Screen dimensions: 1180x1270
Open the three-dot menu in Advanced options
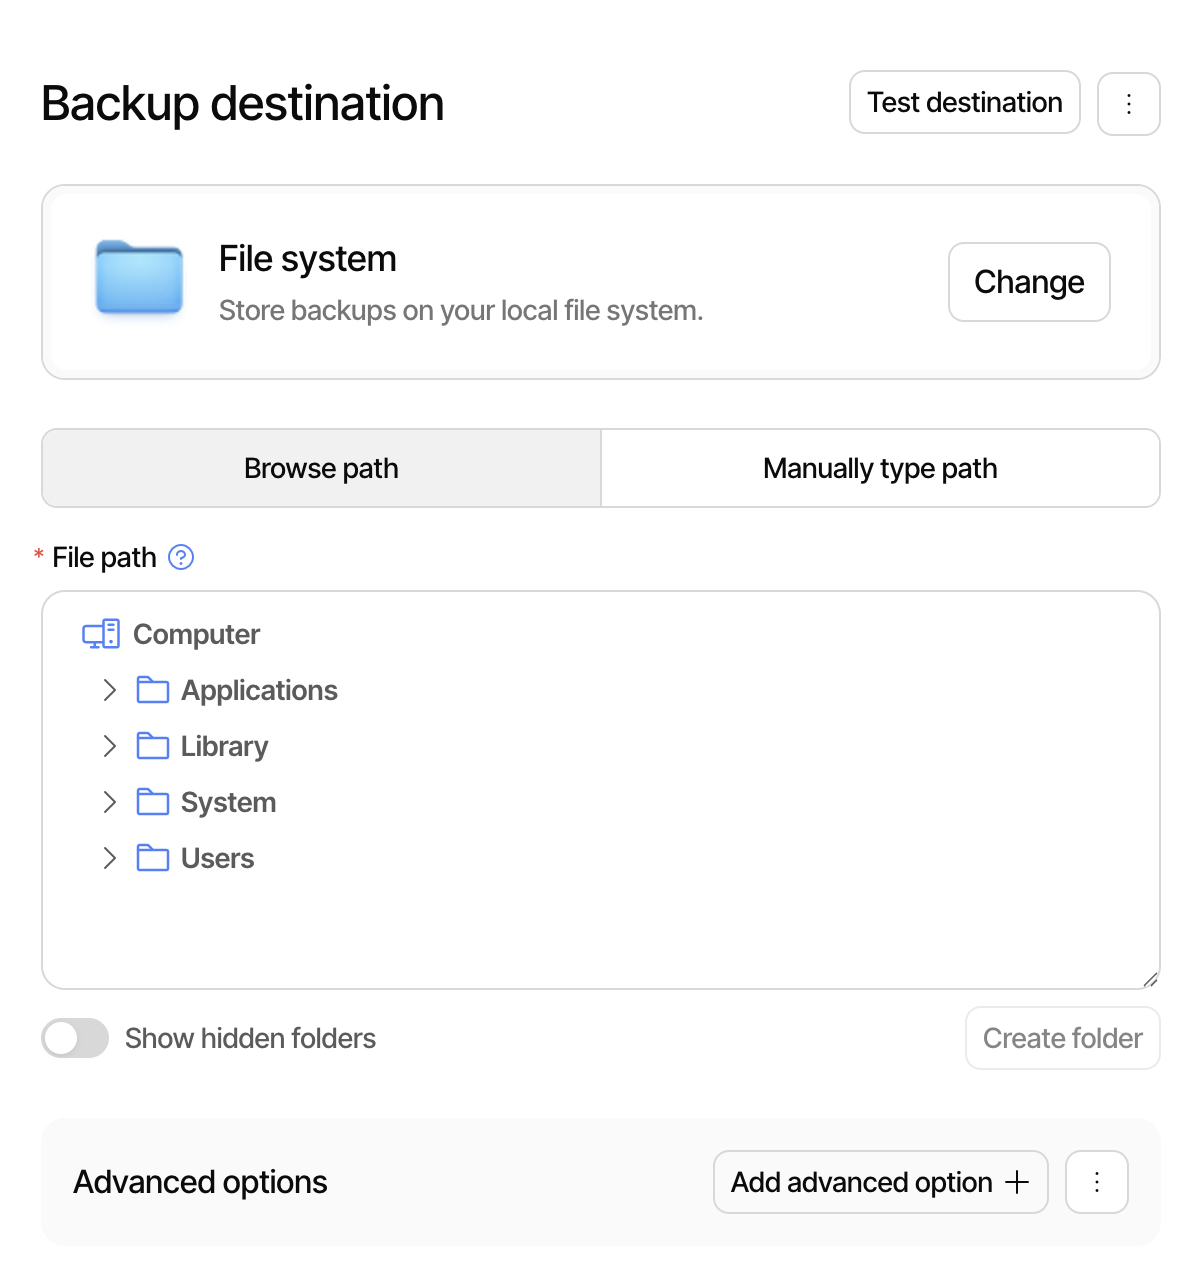click(1096, 1182)
